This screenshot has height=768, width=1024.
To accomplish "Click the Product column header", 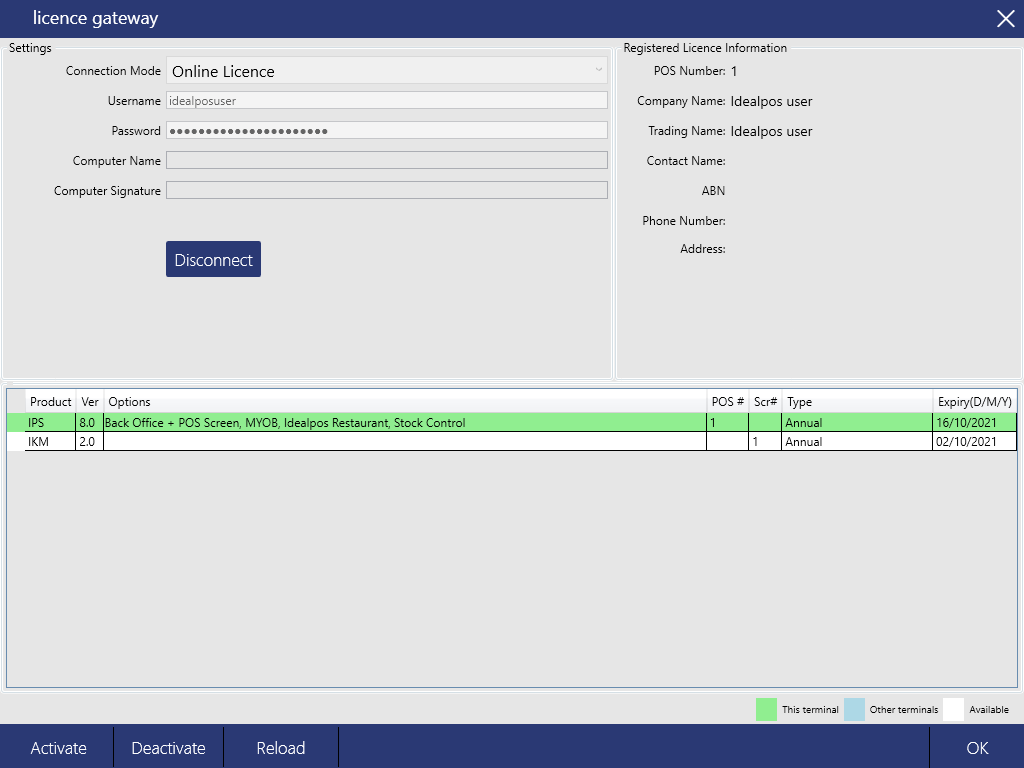I will click(50, 401).
